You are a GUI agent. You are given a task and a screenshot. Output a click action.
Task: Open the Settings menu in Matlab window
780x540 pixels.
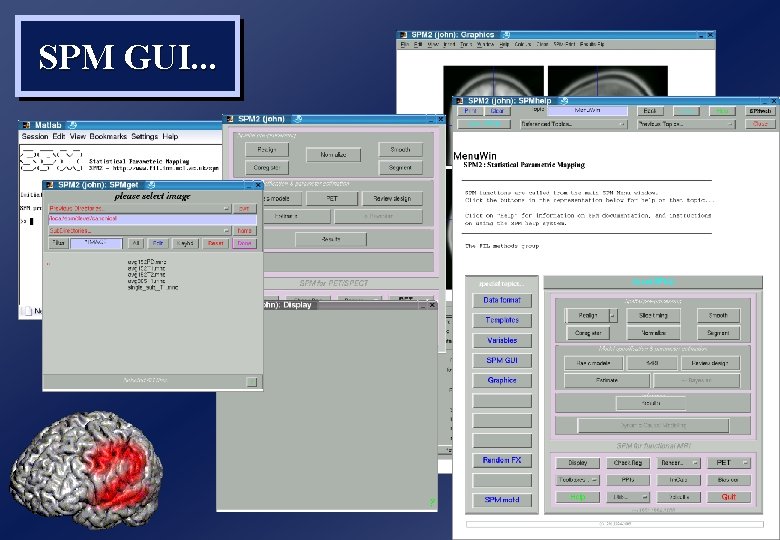(x=144, y=136)
